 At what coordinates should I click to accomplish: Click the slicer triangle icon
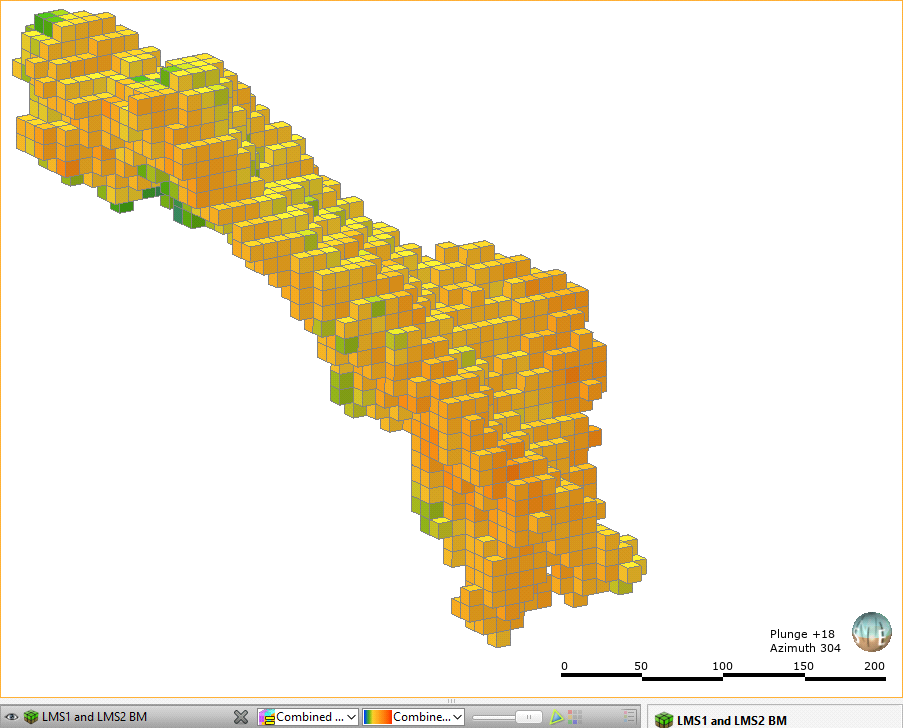(x=557, y=717)
